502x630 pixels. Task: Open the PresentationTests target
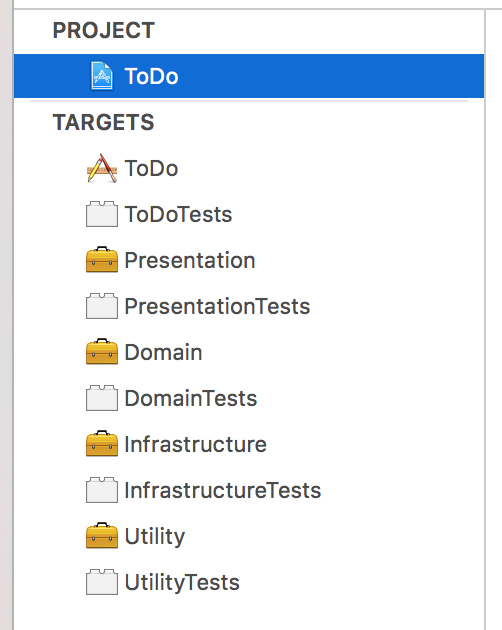pos(217,306)
